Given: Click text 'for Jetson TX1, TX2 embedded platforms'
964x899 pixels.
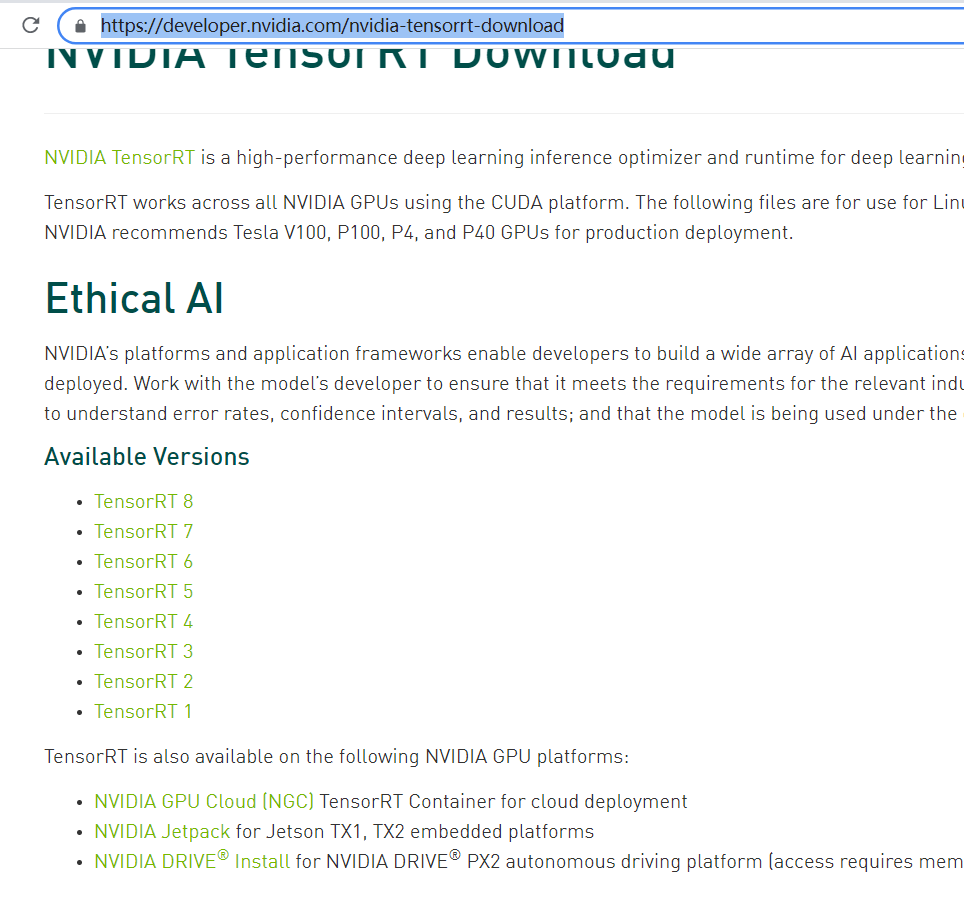Looking at the screenshot, I should [x=415, y=831].
